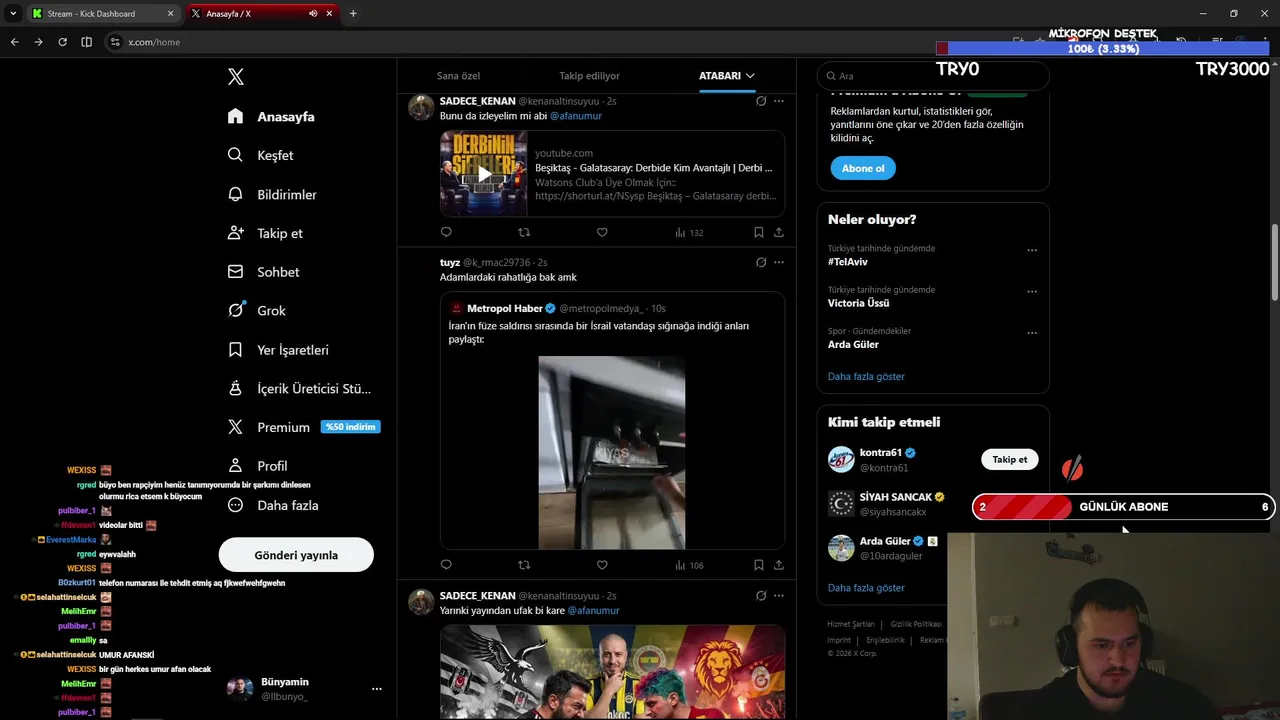1280x720 pixels.
Task: Repost tuyz's post
Action: pyautogui.click(x=524, y=565)
